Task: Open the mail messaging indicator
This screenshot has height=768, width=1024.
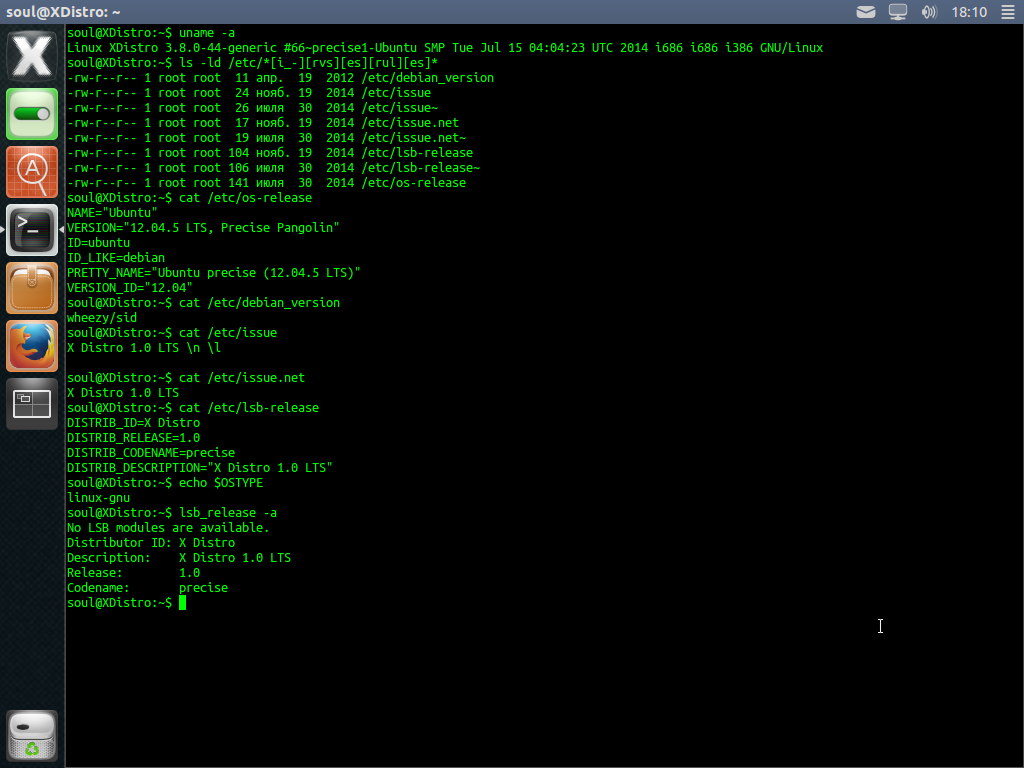Action: click(x=866, y=12)
